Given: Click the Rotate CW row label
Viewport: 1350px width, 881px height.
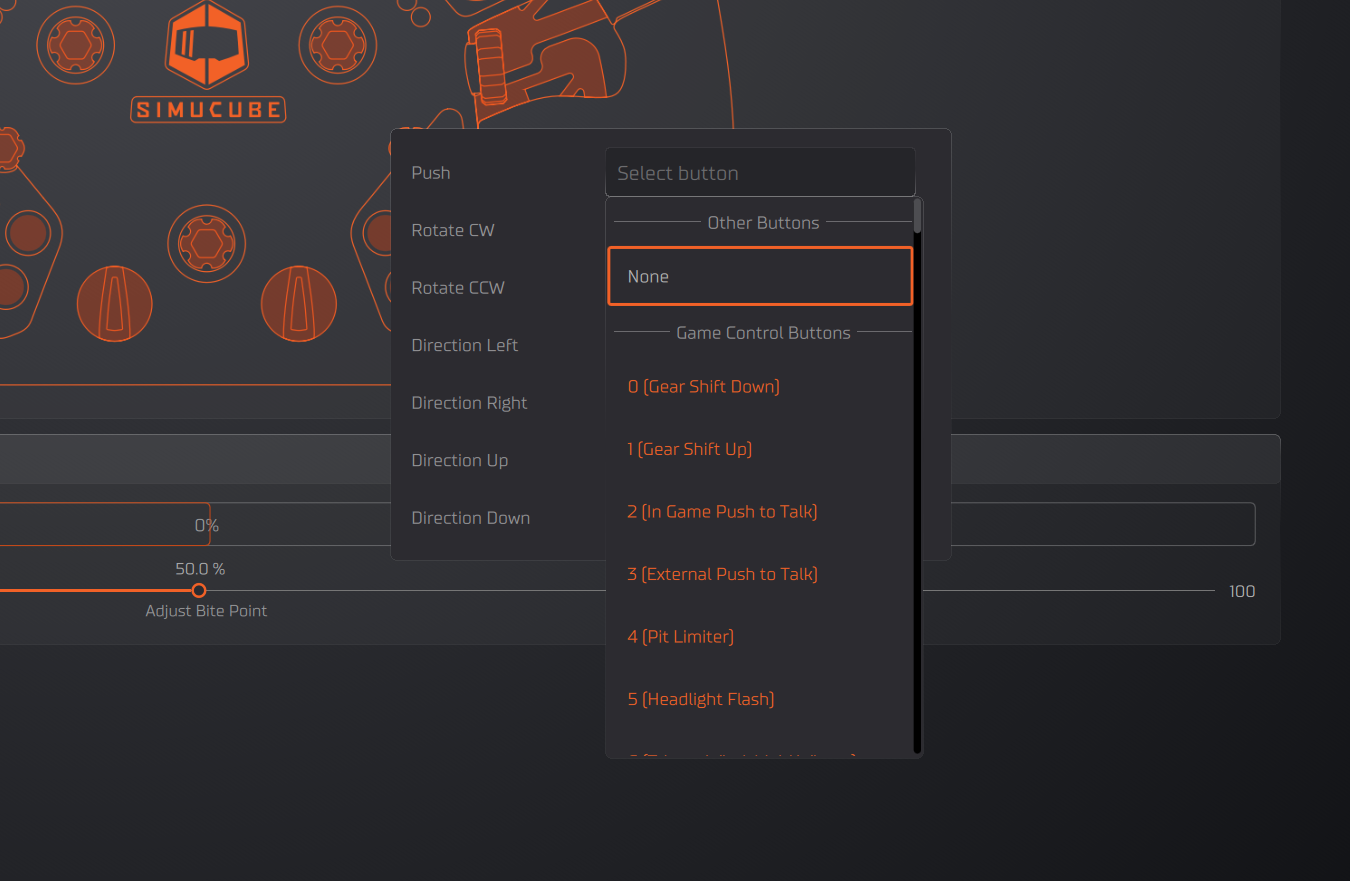Looking at the screenshot, I should click(453, 230).
